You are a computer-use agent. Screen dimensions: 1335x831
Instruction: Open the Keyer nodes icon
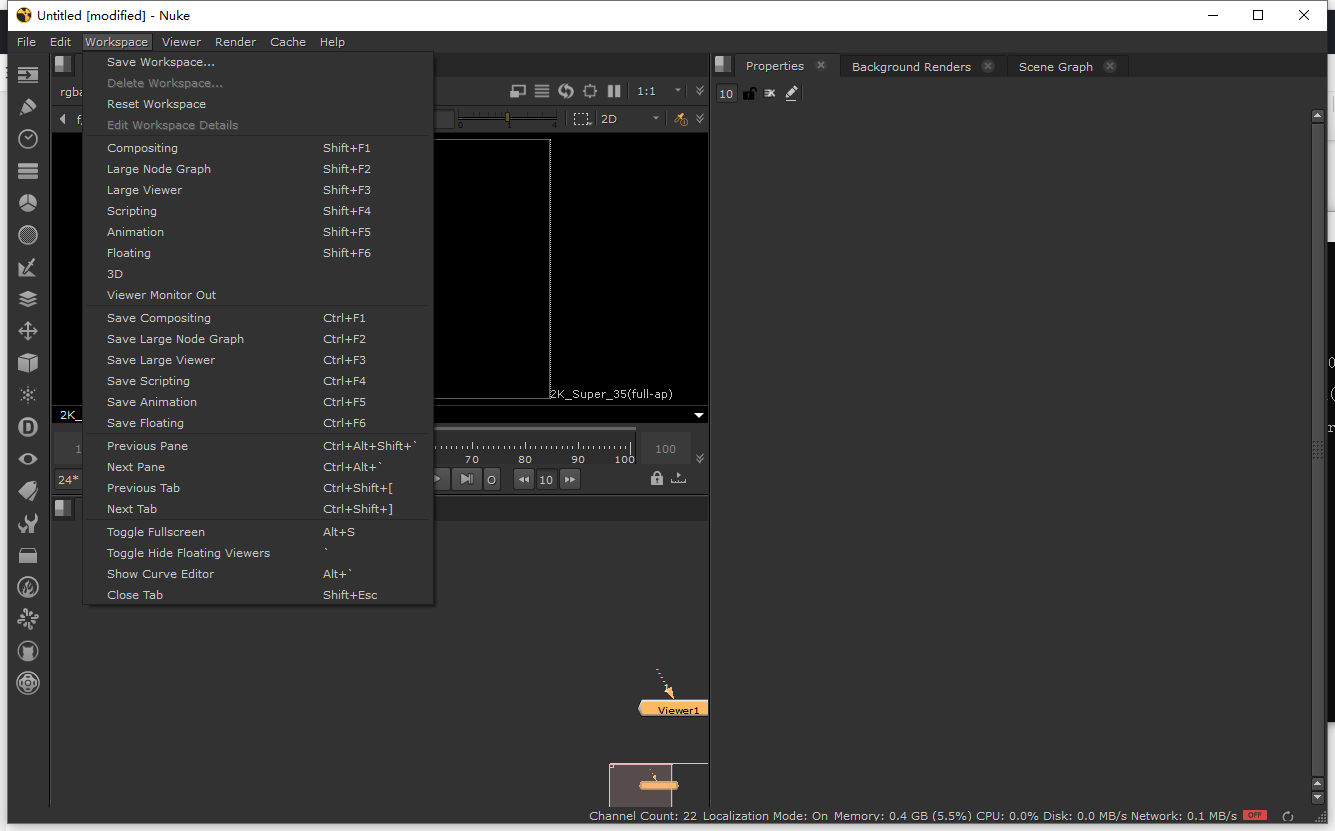pyautogui.click(x=28, y=267)
